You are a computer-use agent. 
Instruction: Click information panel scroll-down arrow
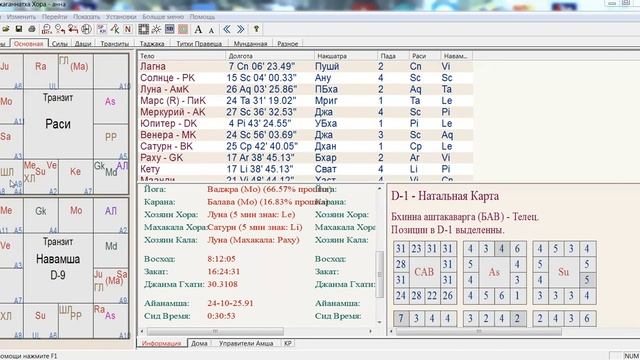380,323
